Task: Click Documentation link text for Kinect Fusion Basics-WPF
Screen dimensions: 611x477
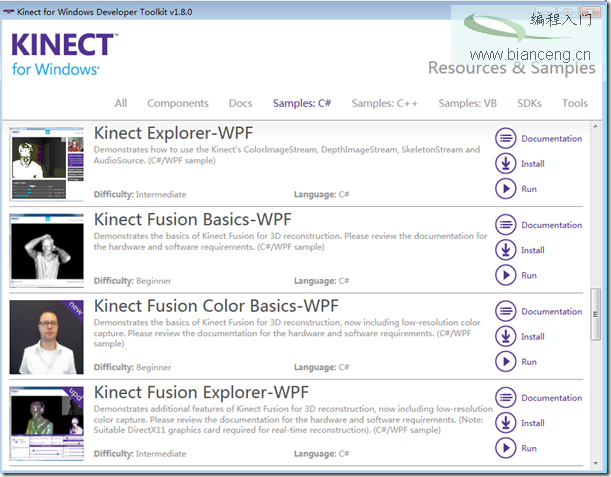Action: pos(552,225)
